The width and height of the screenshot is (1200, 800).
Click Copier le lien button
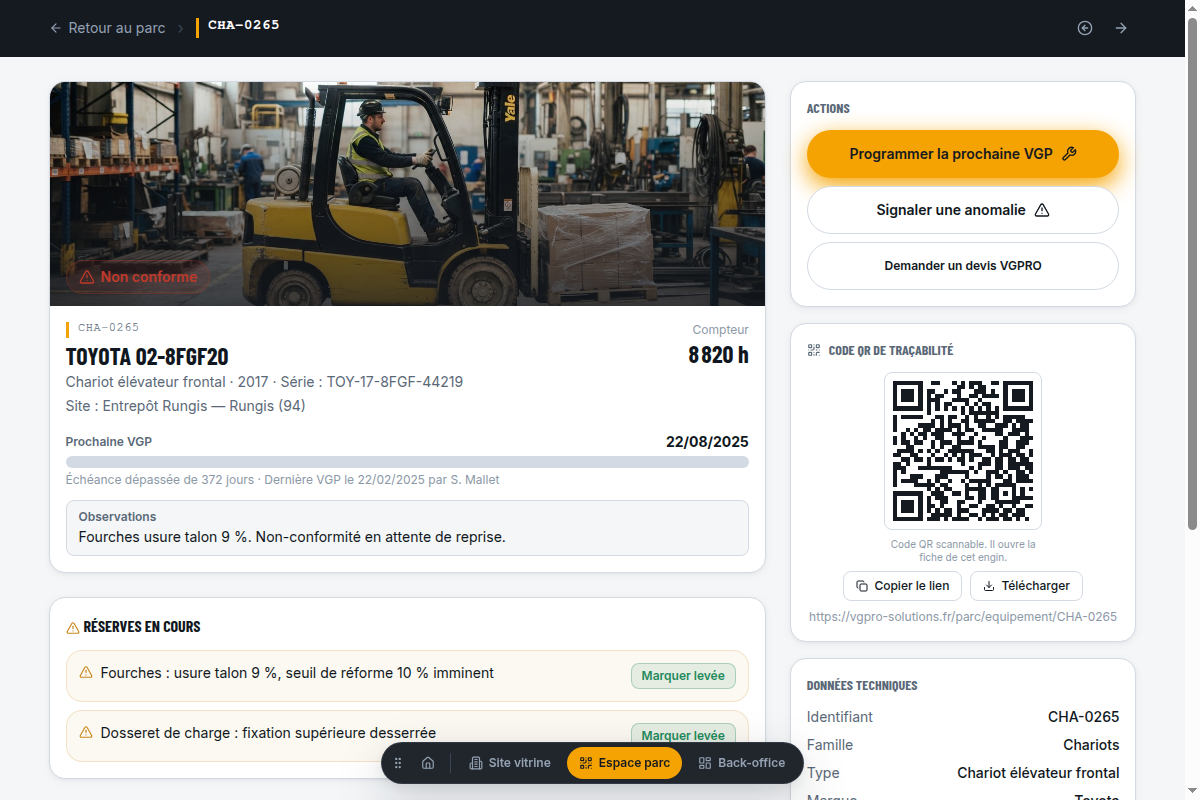point(902,586)
